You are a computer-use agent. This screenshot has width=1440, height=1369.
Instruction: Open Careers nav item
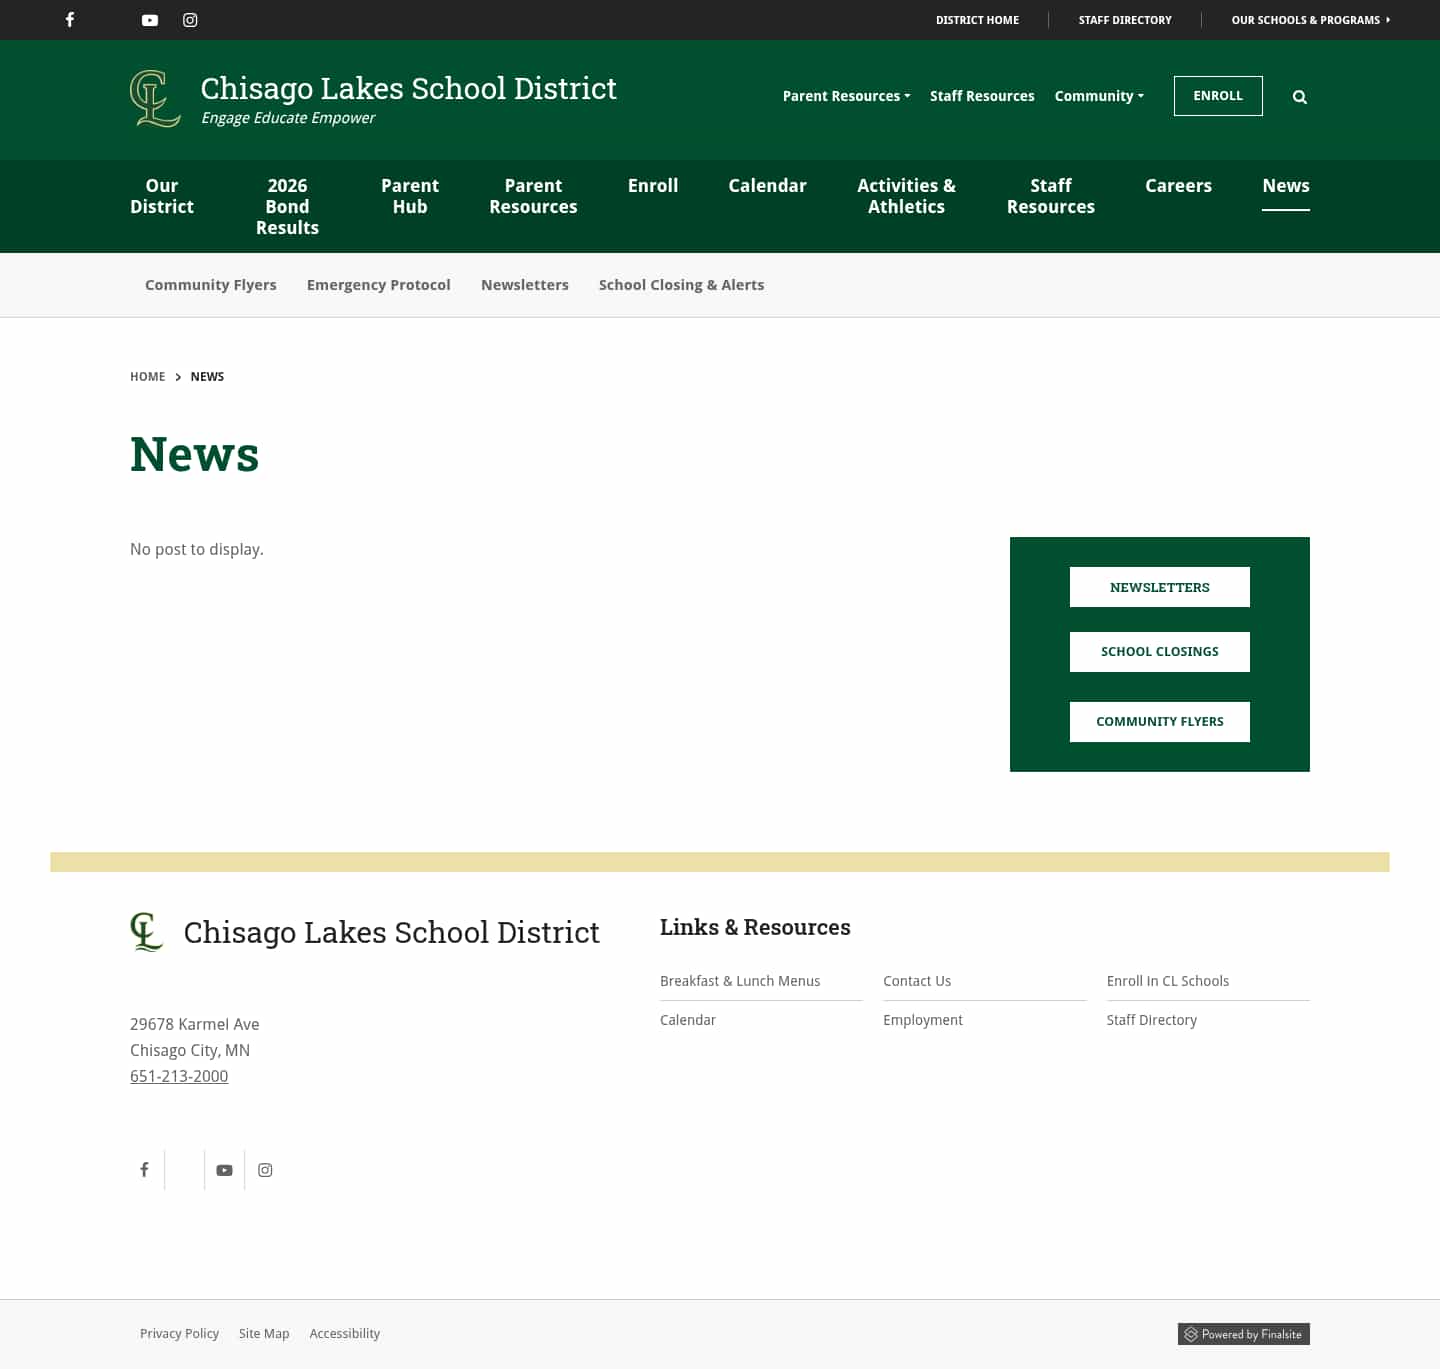pos(1178,186)
